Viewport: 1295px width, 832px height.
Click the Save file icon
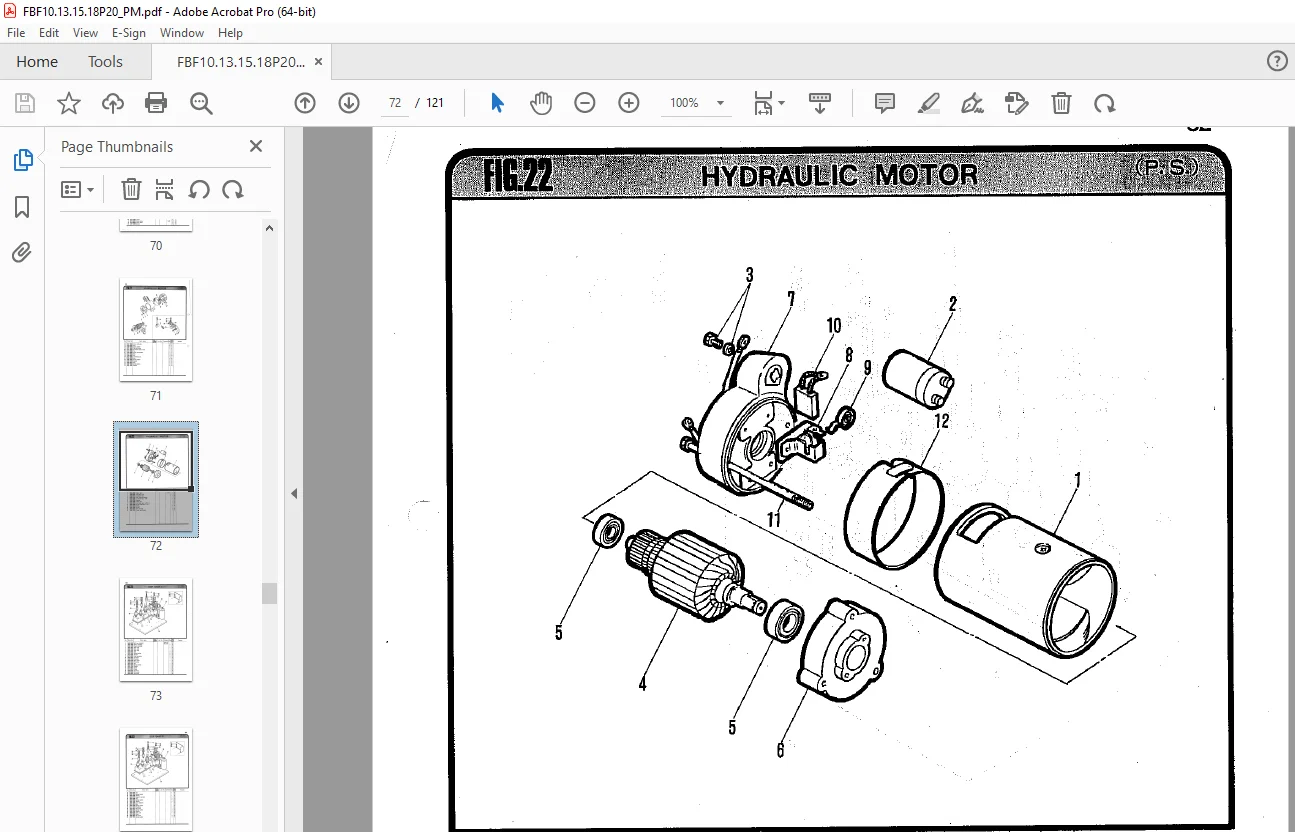point(25,103)
